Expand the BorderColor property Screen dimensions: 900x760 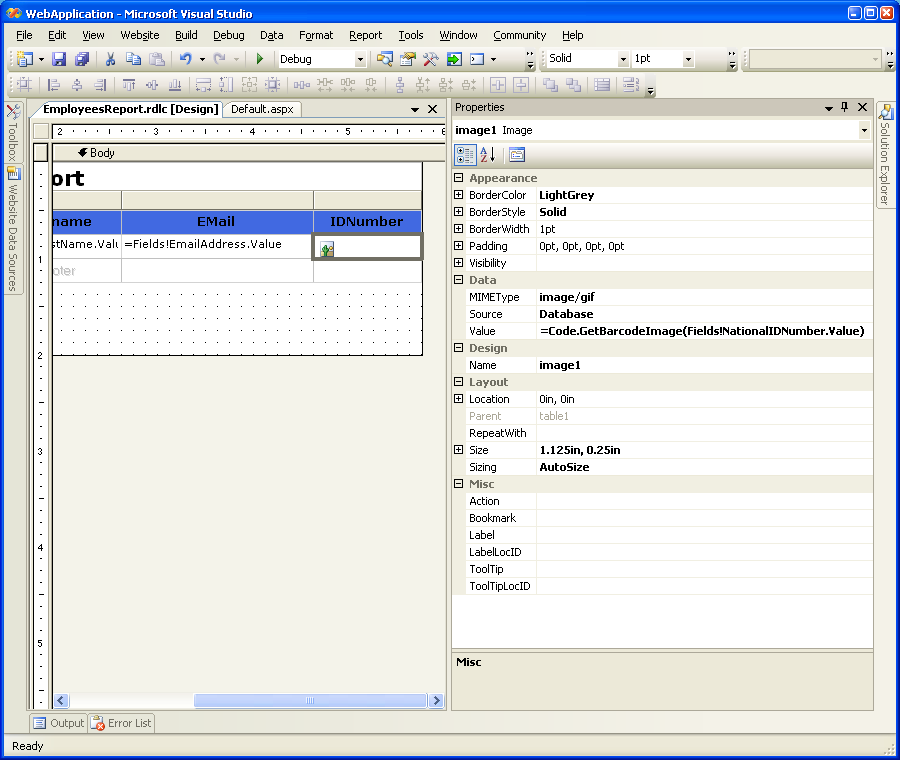click(459, 195)
